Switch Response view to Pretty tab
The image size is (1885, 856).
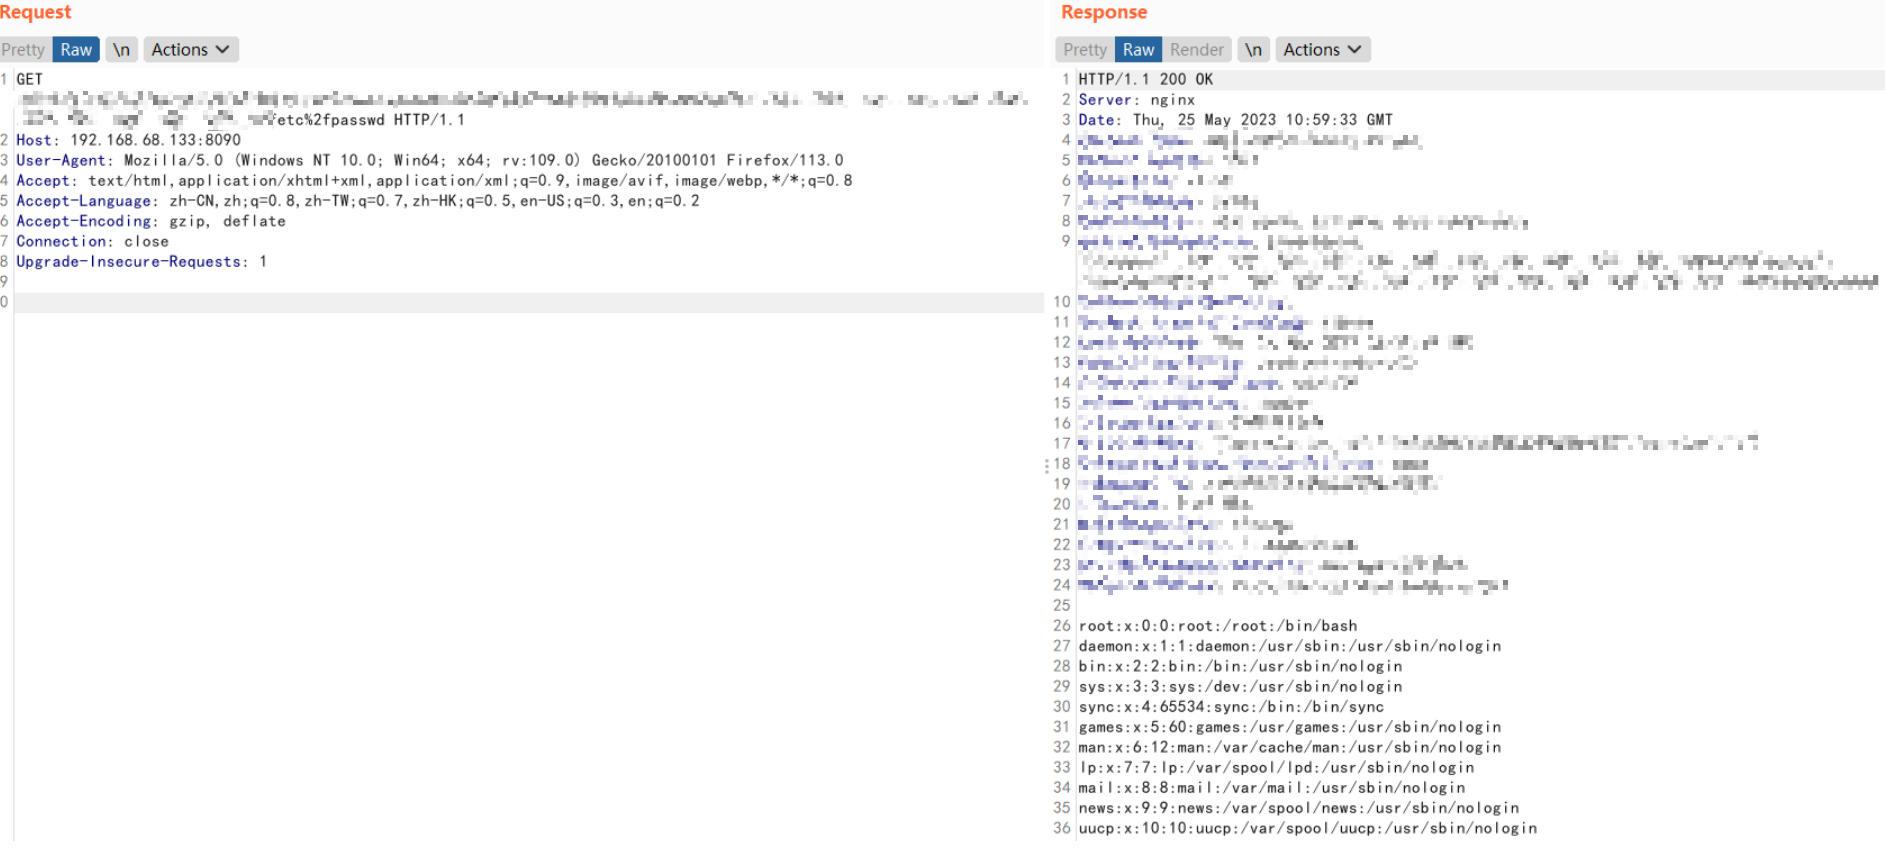coord(1085,50)
